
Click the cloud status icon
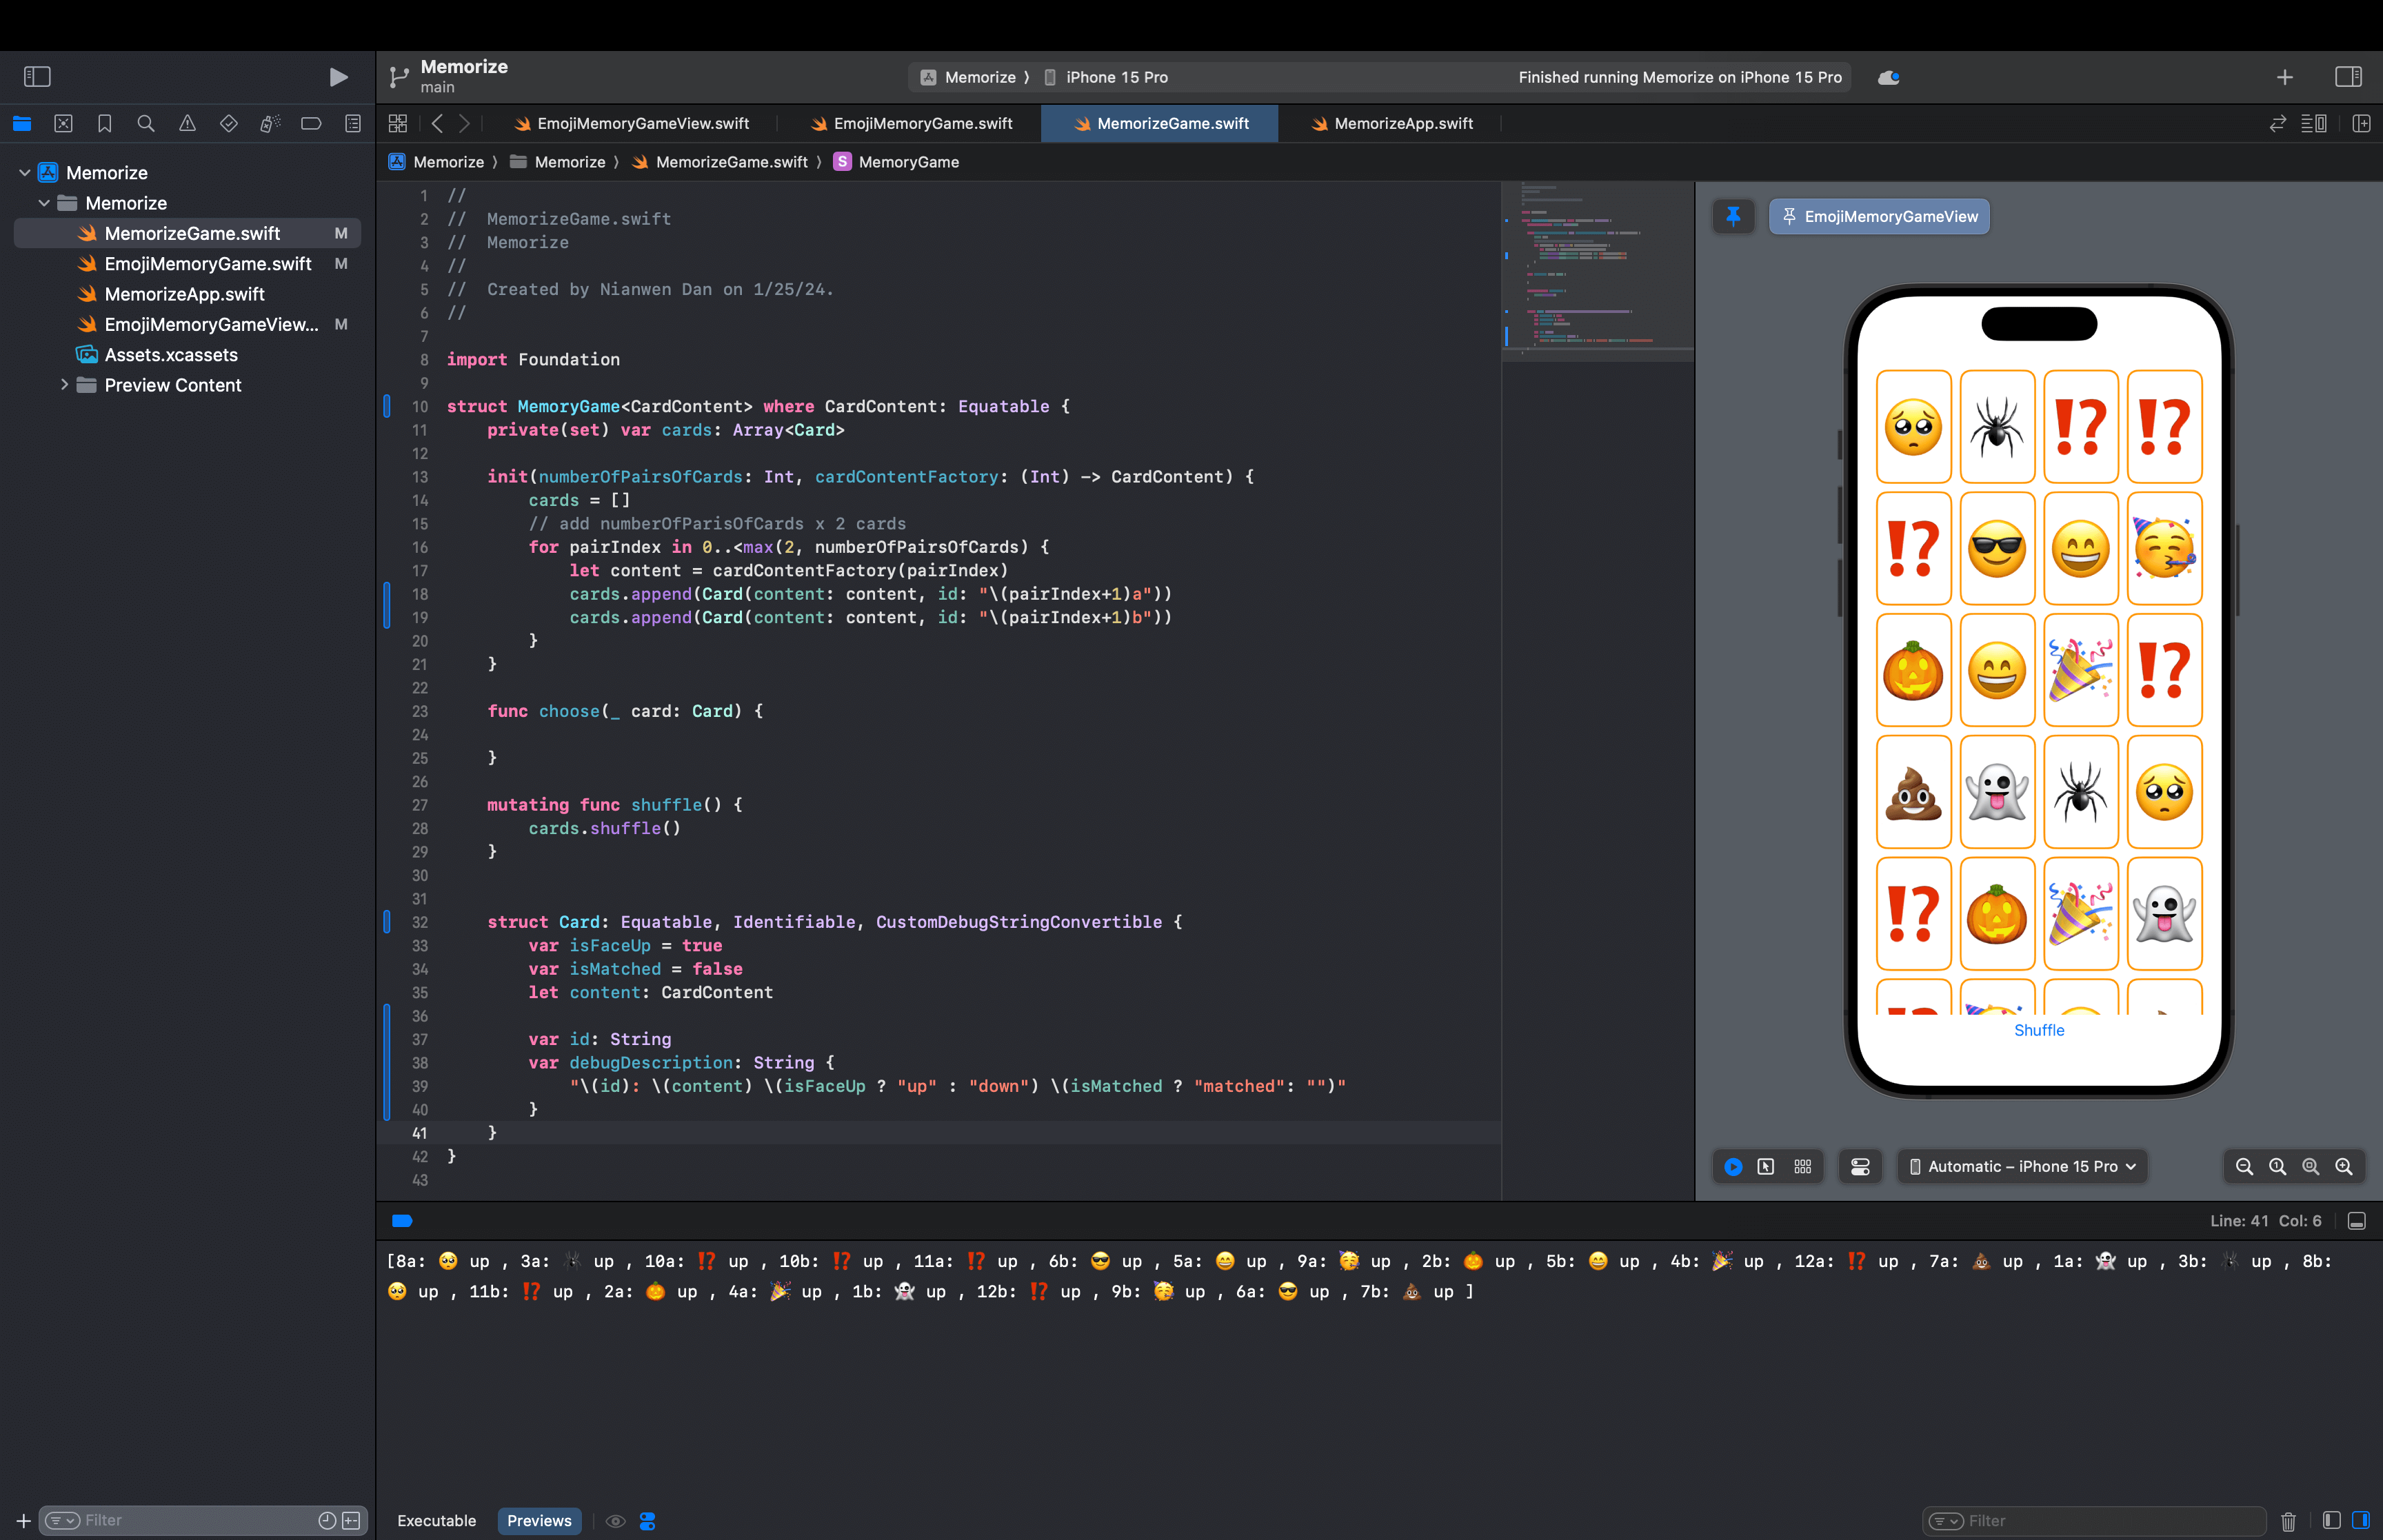[x=1888, y=77]
